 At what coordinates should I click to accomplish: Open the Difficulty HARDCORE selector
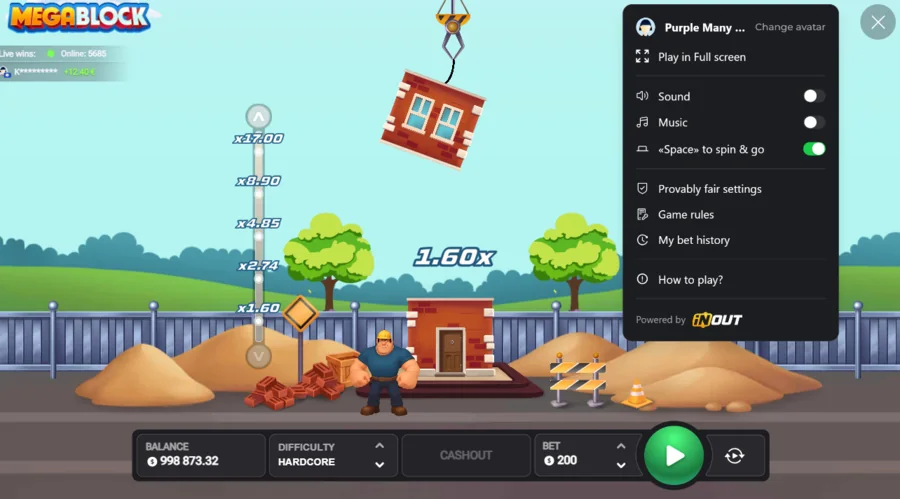(x=333, y=455)
